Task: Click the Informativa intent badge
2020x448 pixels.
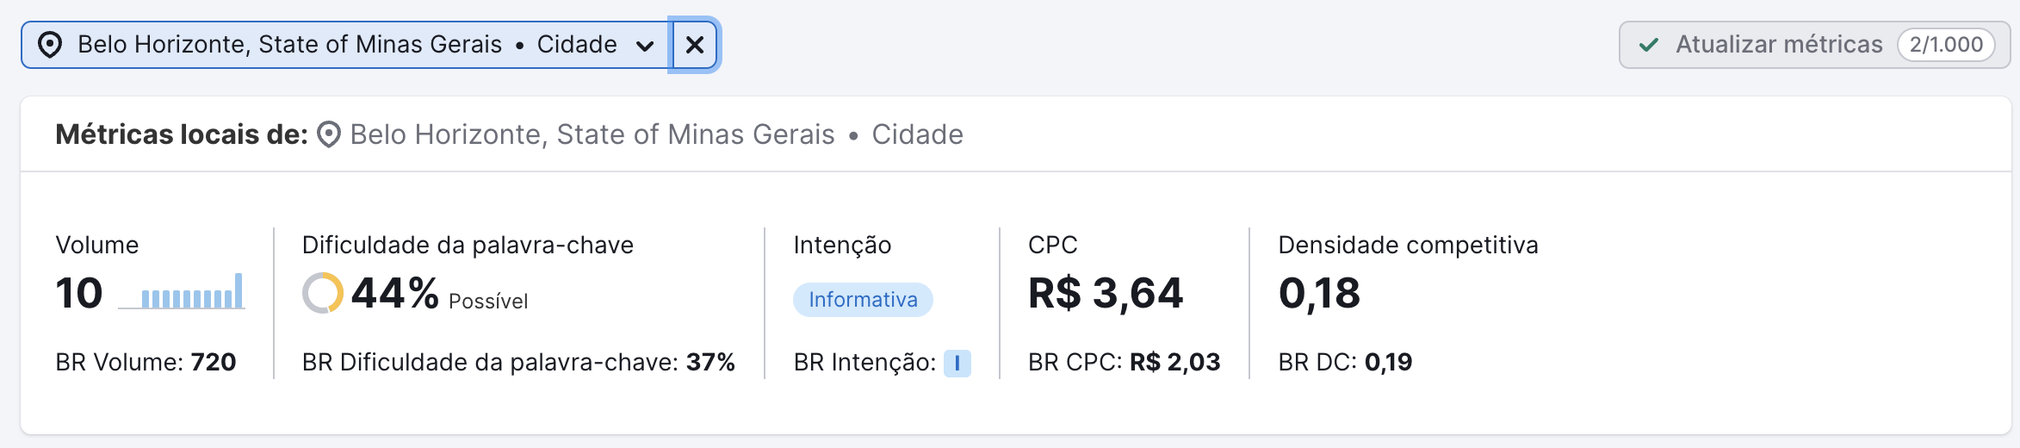Action: click(862, 300)
